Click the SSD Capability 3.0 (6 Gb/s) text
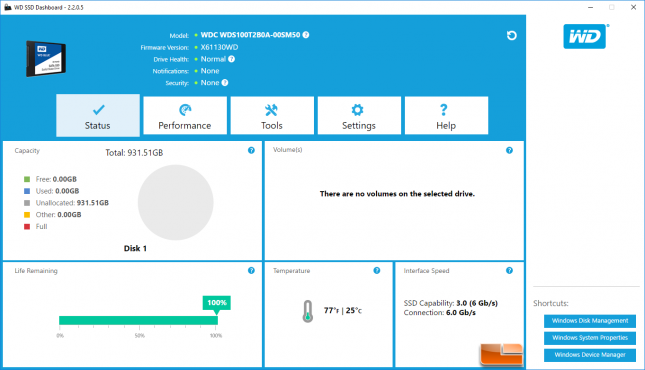The image size is (645, 370). pyautogui.click(x=450, y=303)
